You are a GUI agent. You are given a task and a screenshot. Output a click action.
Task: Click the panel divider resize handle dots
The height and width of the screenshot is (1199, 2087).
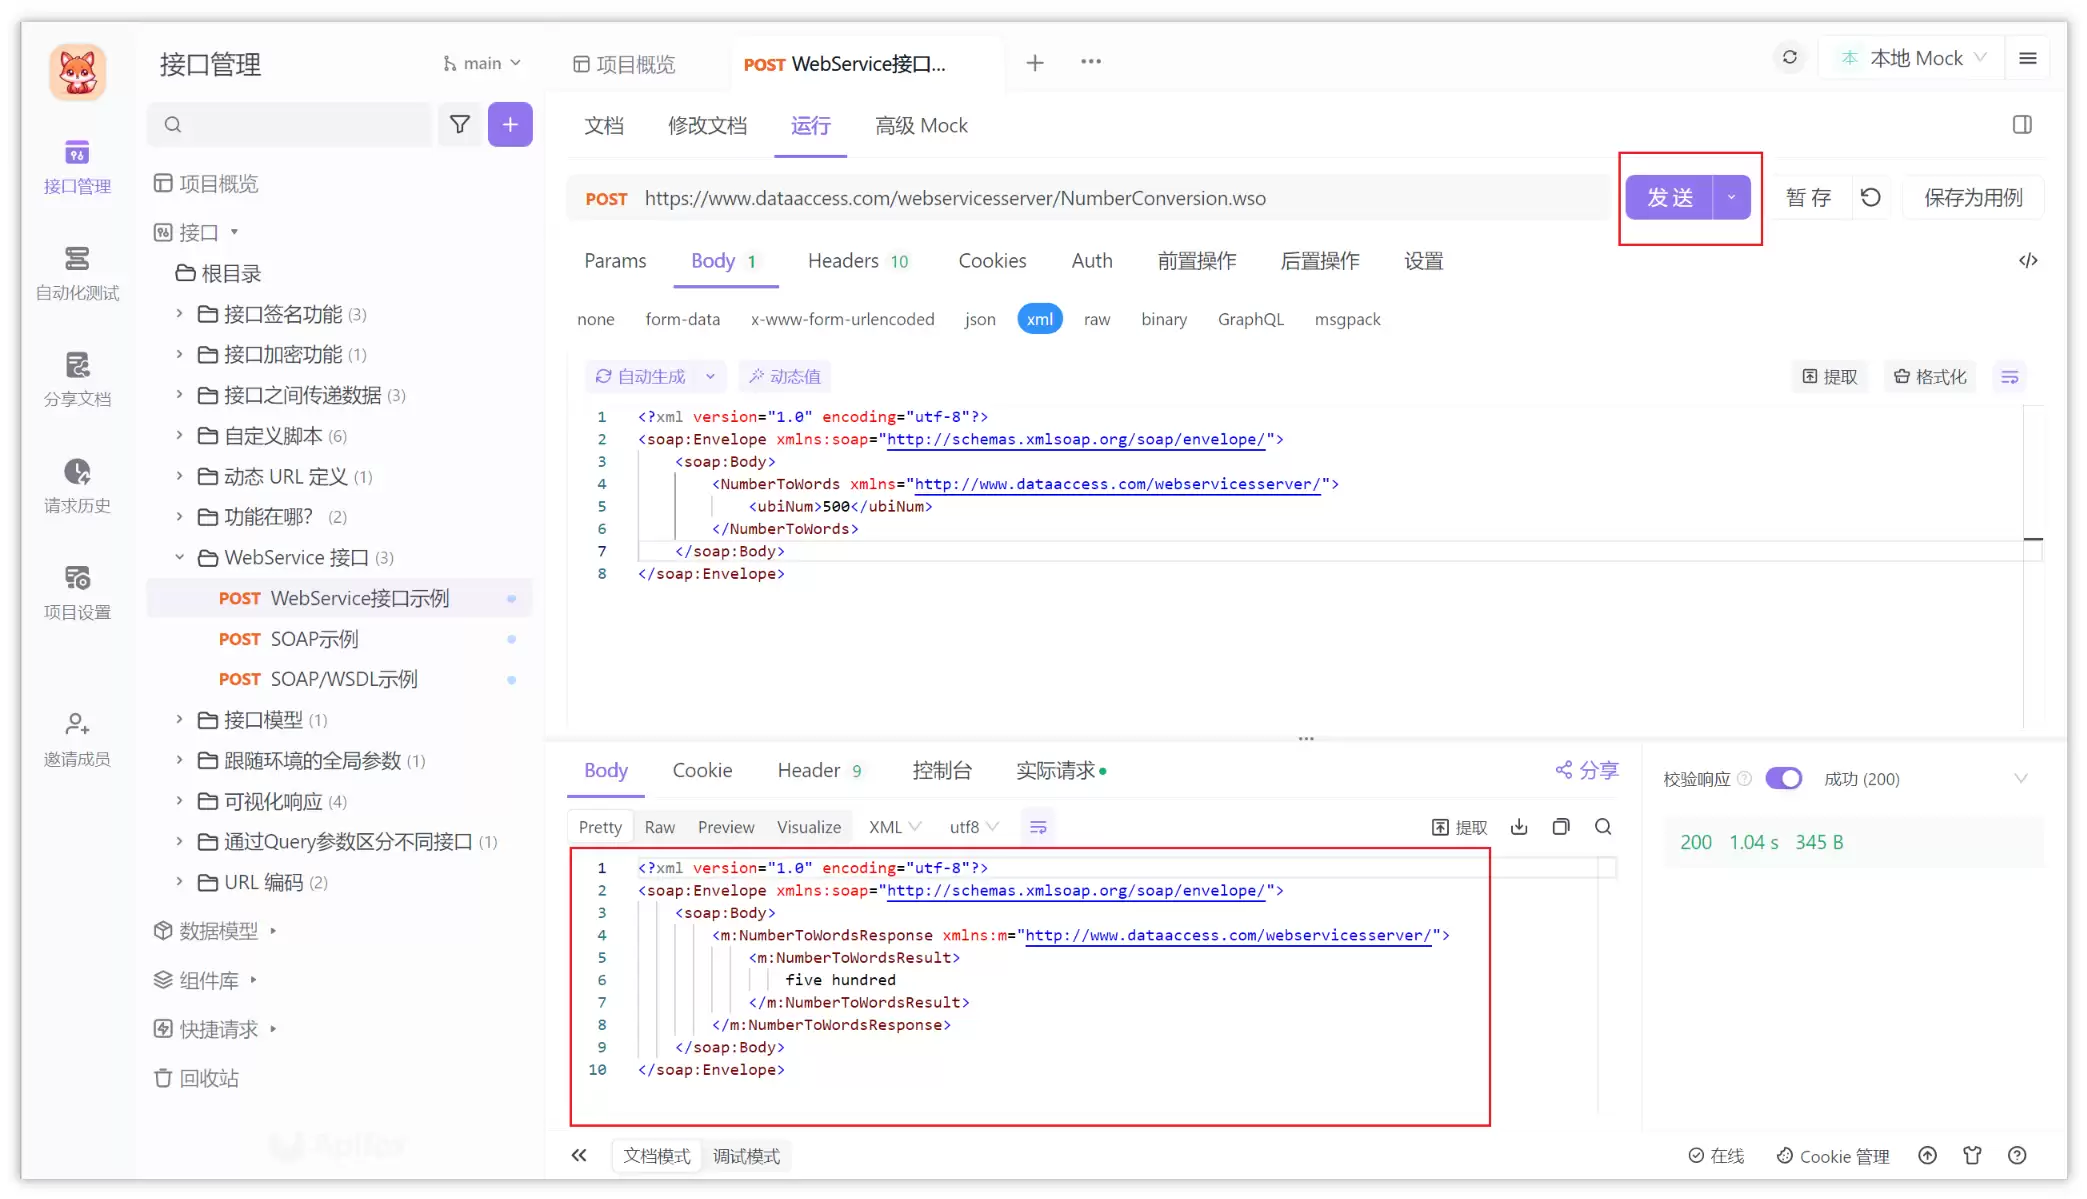1306,739
